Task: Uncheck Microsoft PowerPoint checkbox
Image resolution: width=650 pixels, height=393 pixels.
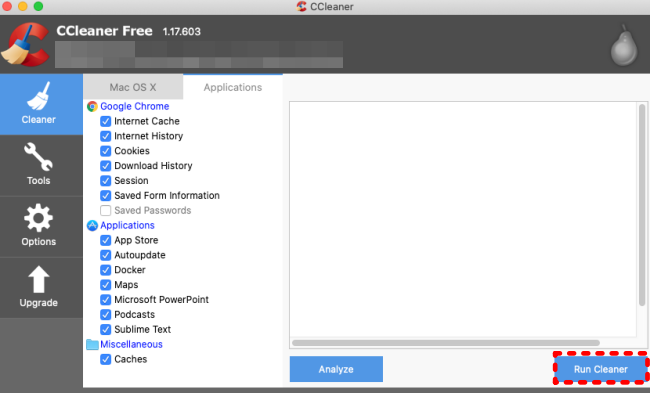Action: (x=106, y=300)
